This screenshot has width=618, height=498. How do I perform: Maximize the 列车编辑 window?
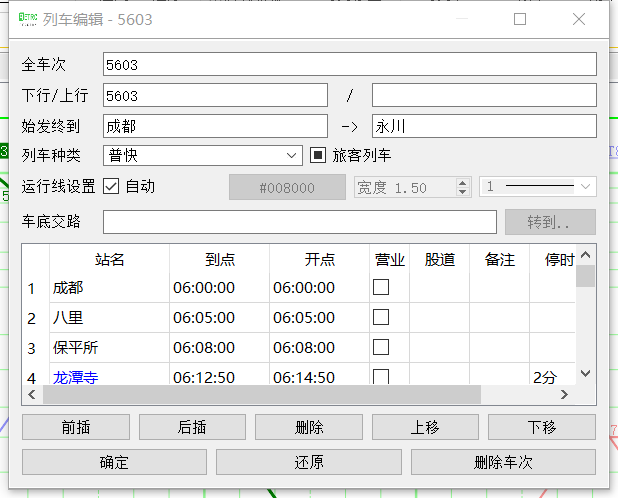coord(519,19)
